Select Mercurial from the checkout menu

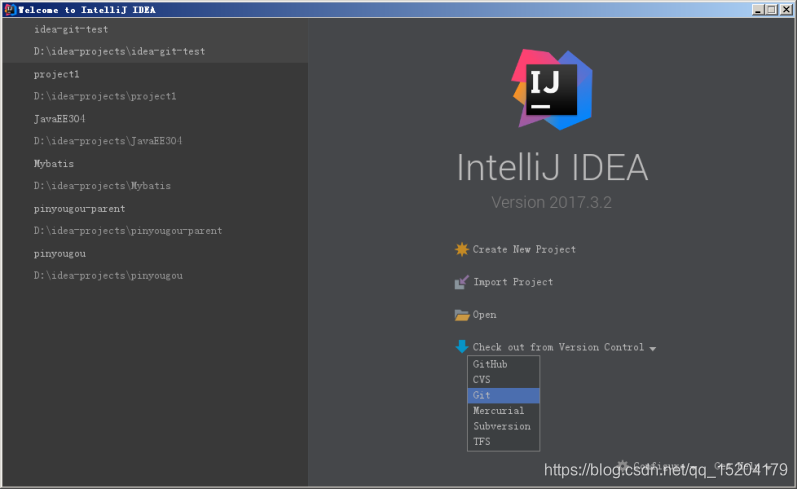coord(503,411)
